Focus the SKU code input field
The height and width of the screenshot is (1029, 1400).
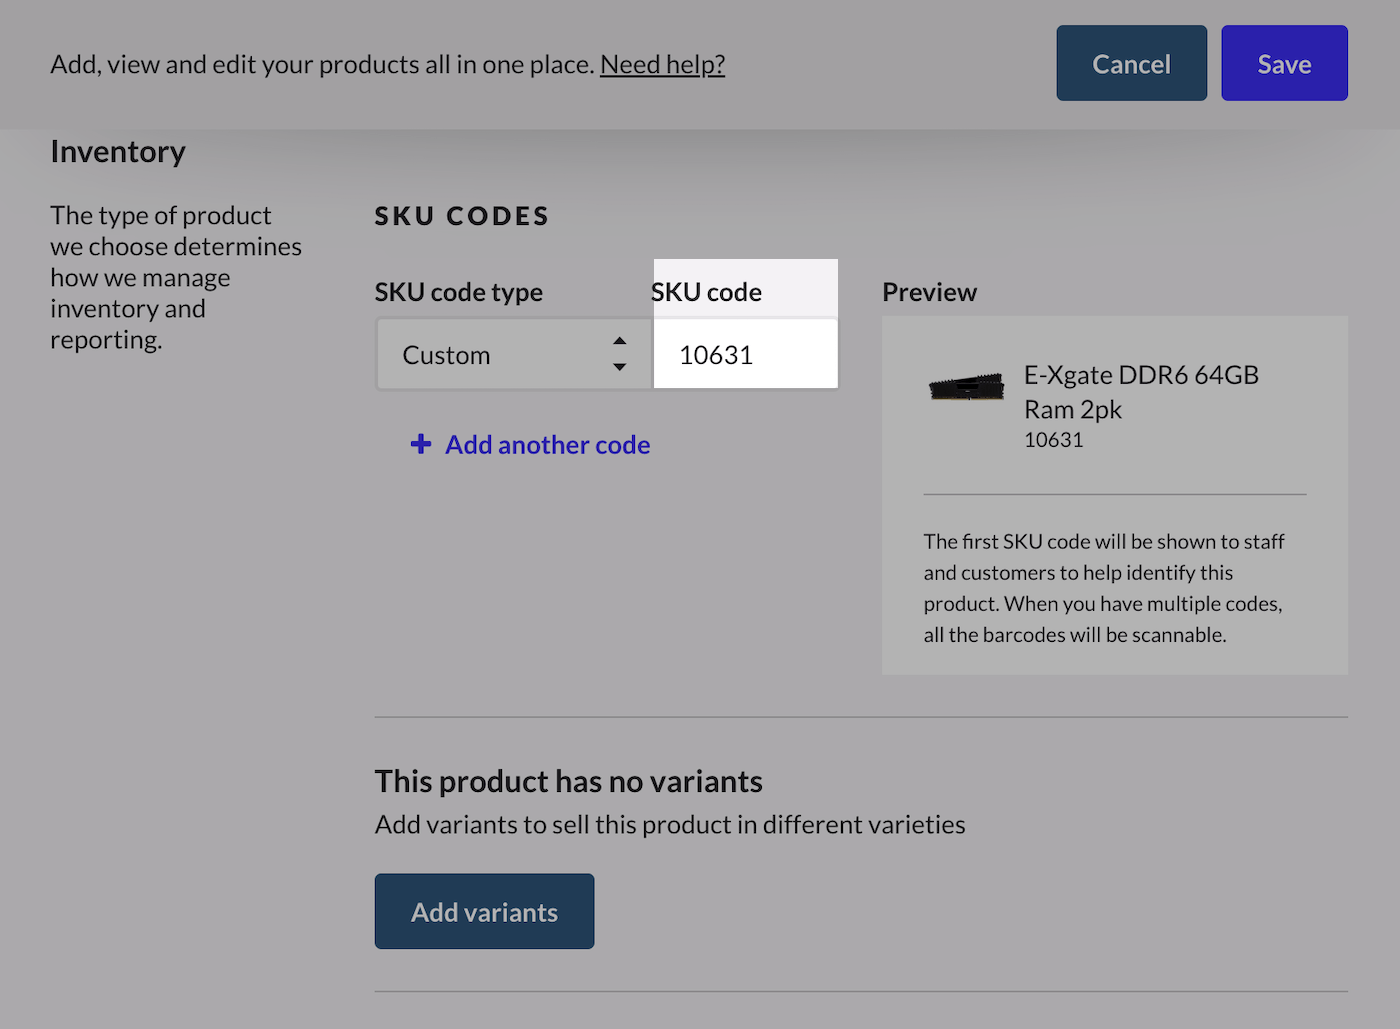pyautogui.click(x=745, y=355)
